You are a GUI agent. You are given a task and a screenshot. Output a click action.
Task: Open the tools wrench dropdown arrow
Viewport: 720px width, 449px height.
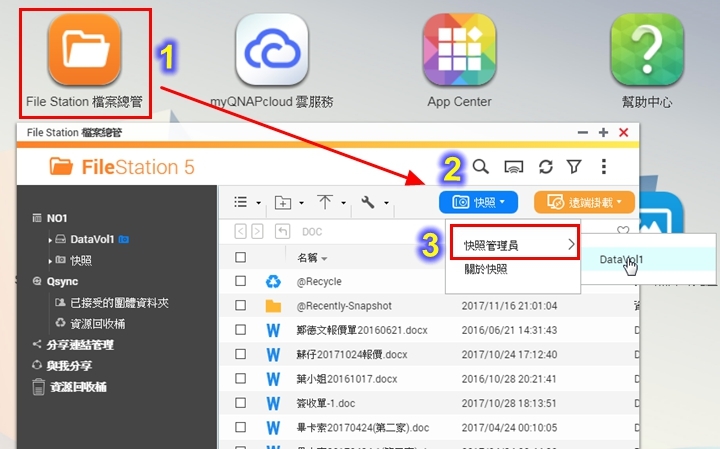[387, 203]
